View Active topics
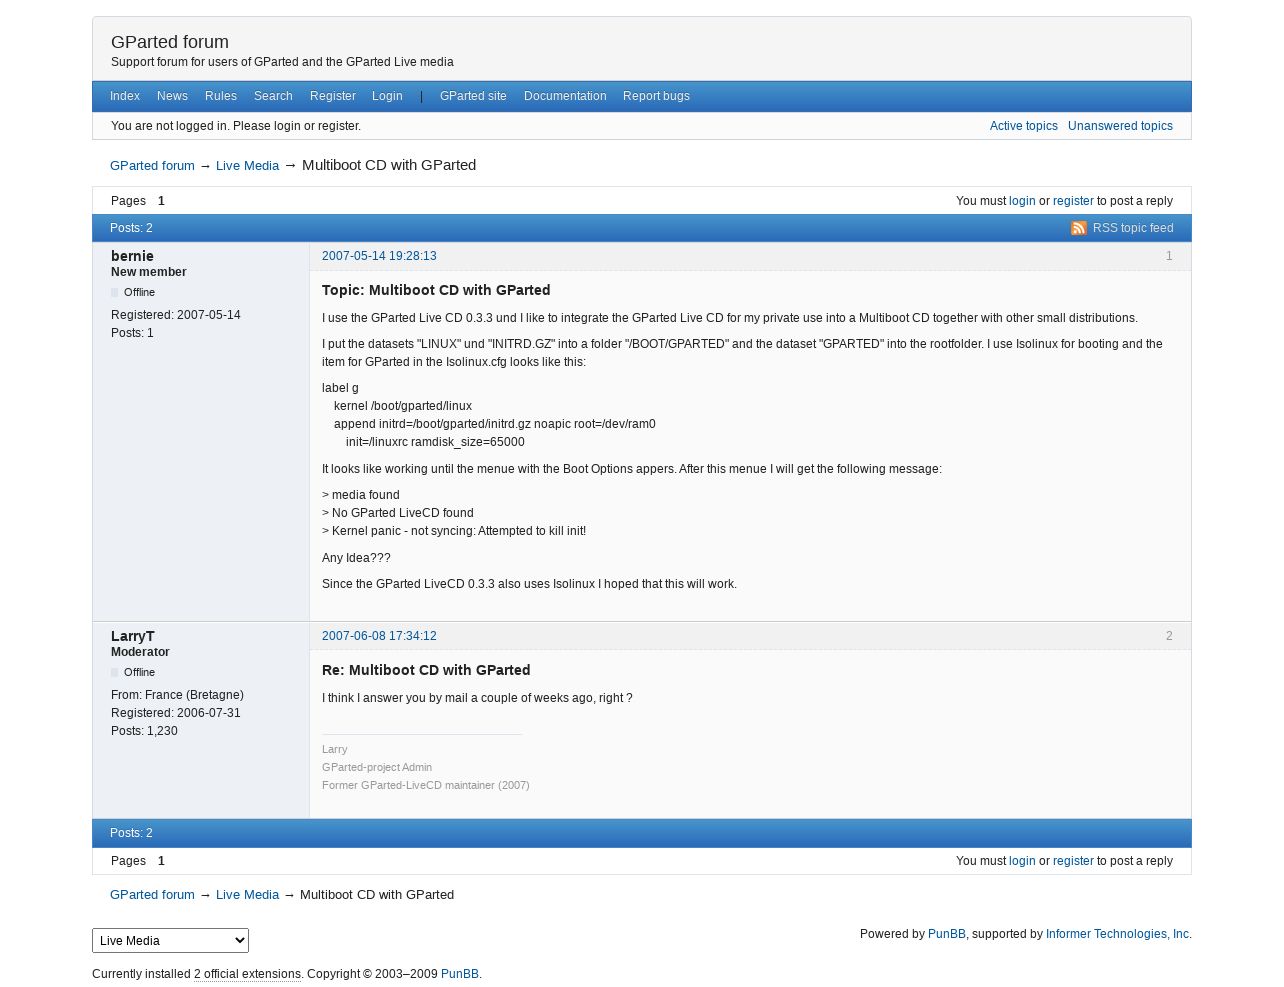The image size is (1284, 987). (x=1023, y=126)
